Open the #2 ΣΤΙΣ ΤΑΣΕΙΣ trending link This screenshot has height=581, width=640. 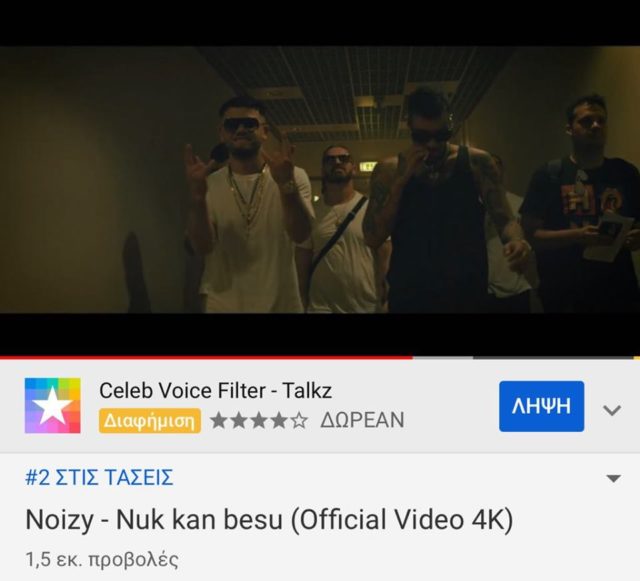click(x=99, y=477)
